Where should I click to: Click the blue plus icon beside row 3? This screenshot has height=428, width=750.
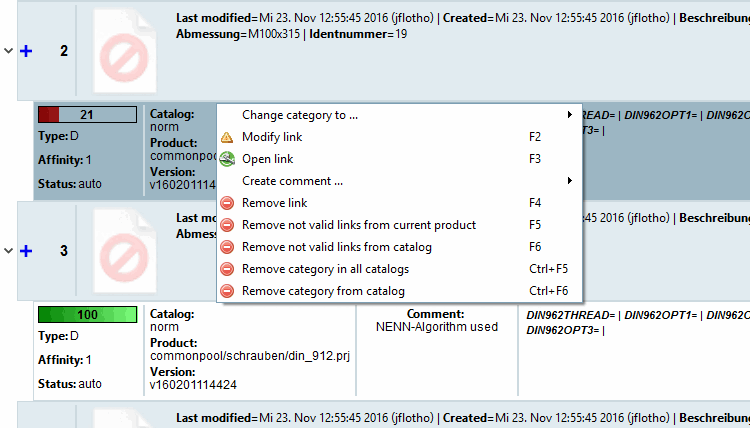27,251
